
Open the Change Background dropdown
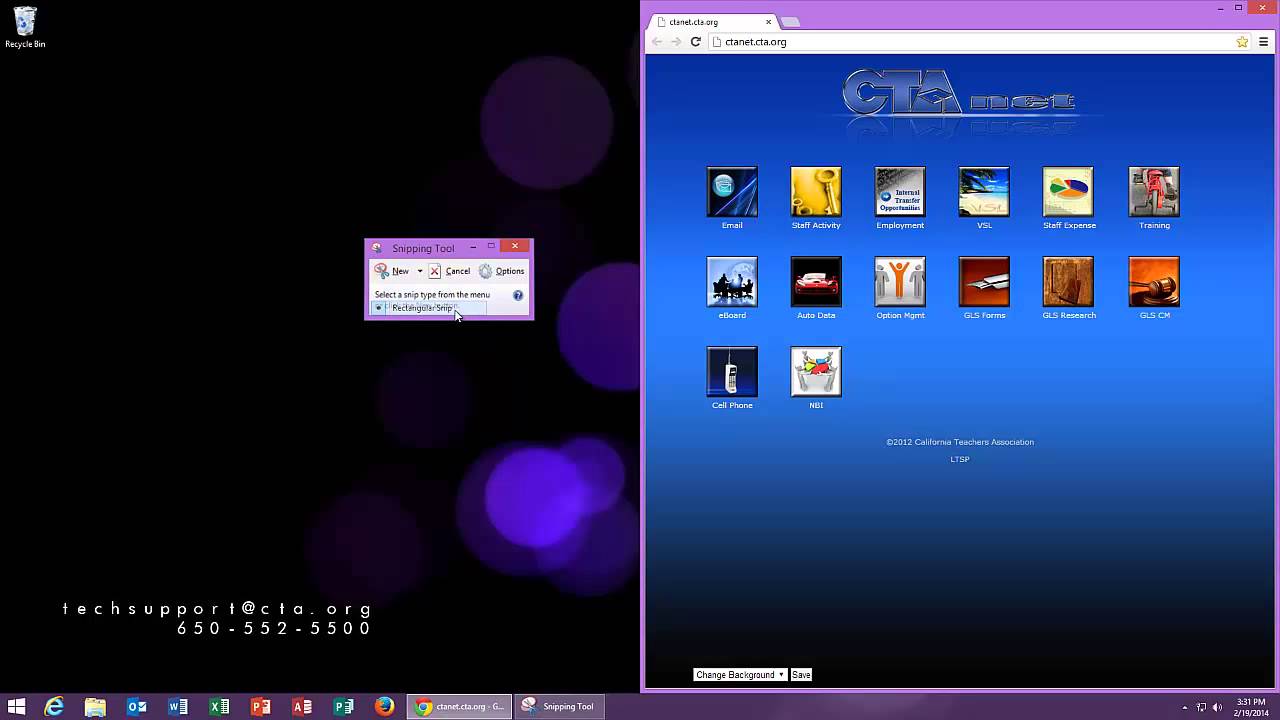(x=740, y=675)
